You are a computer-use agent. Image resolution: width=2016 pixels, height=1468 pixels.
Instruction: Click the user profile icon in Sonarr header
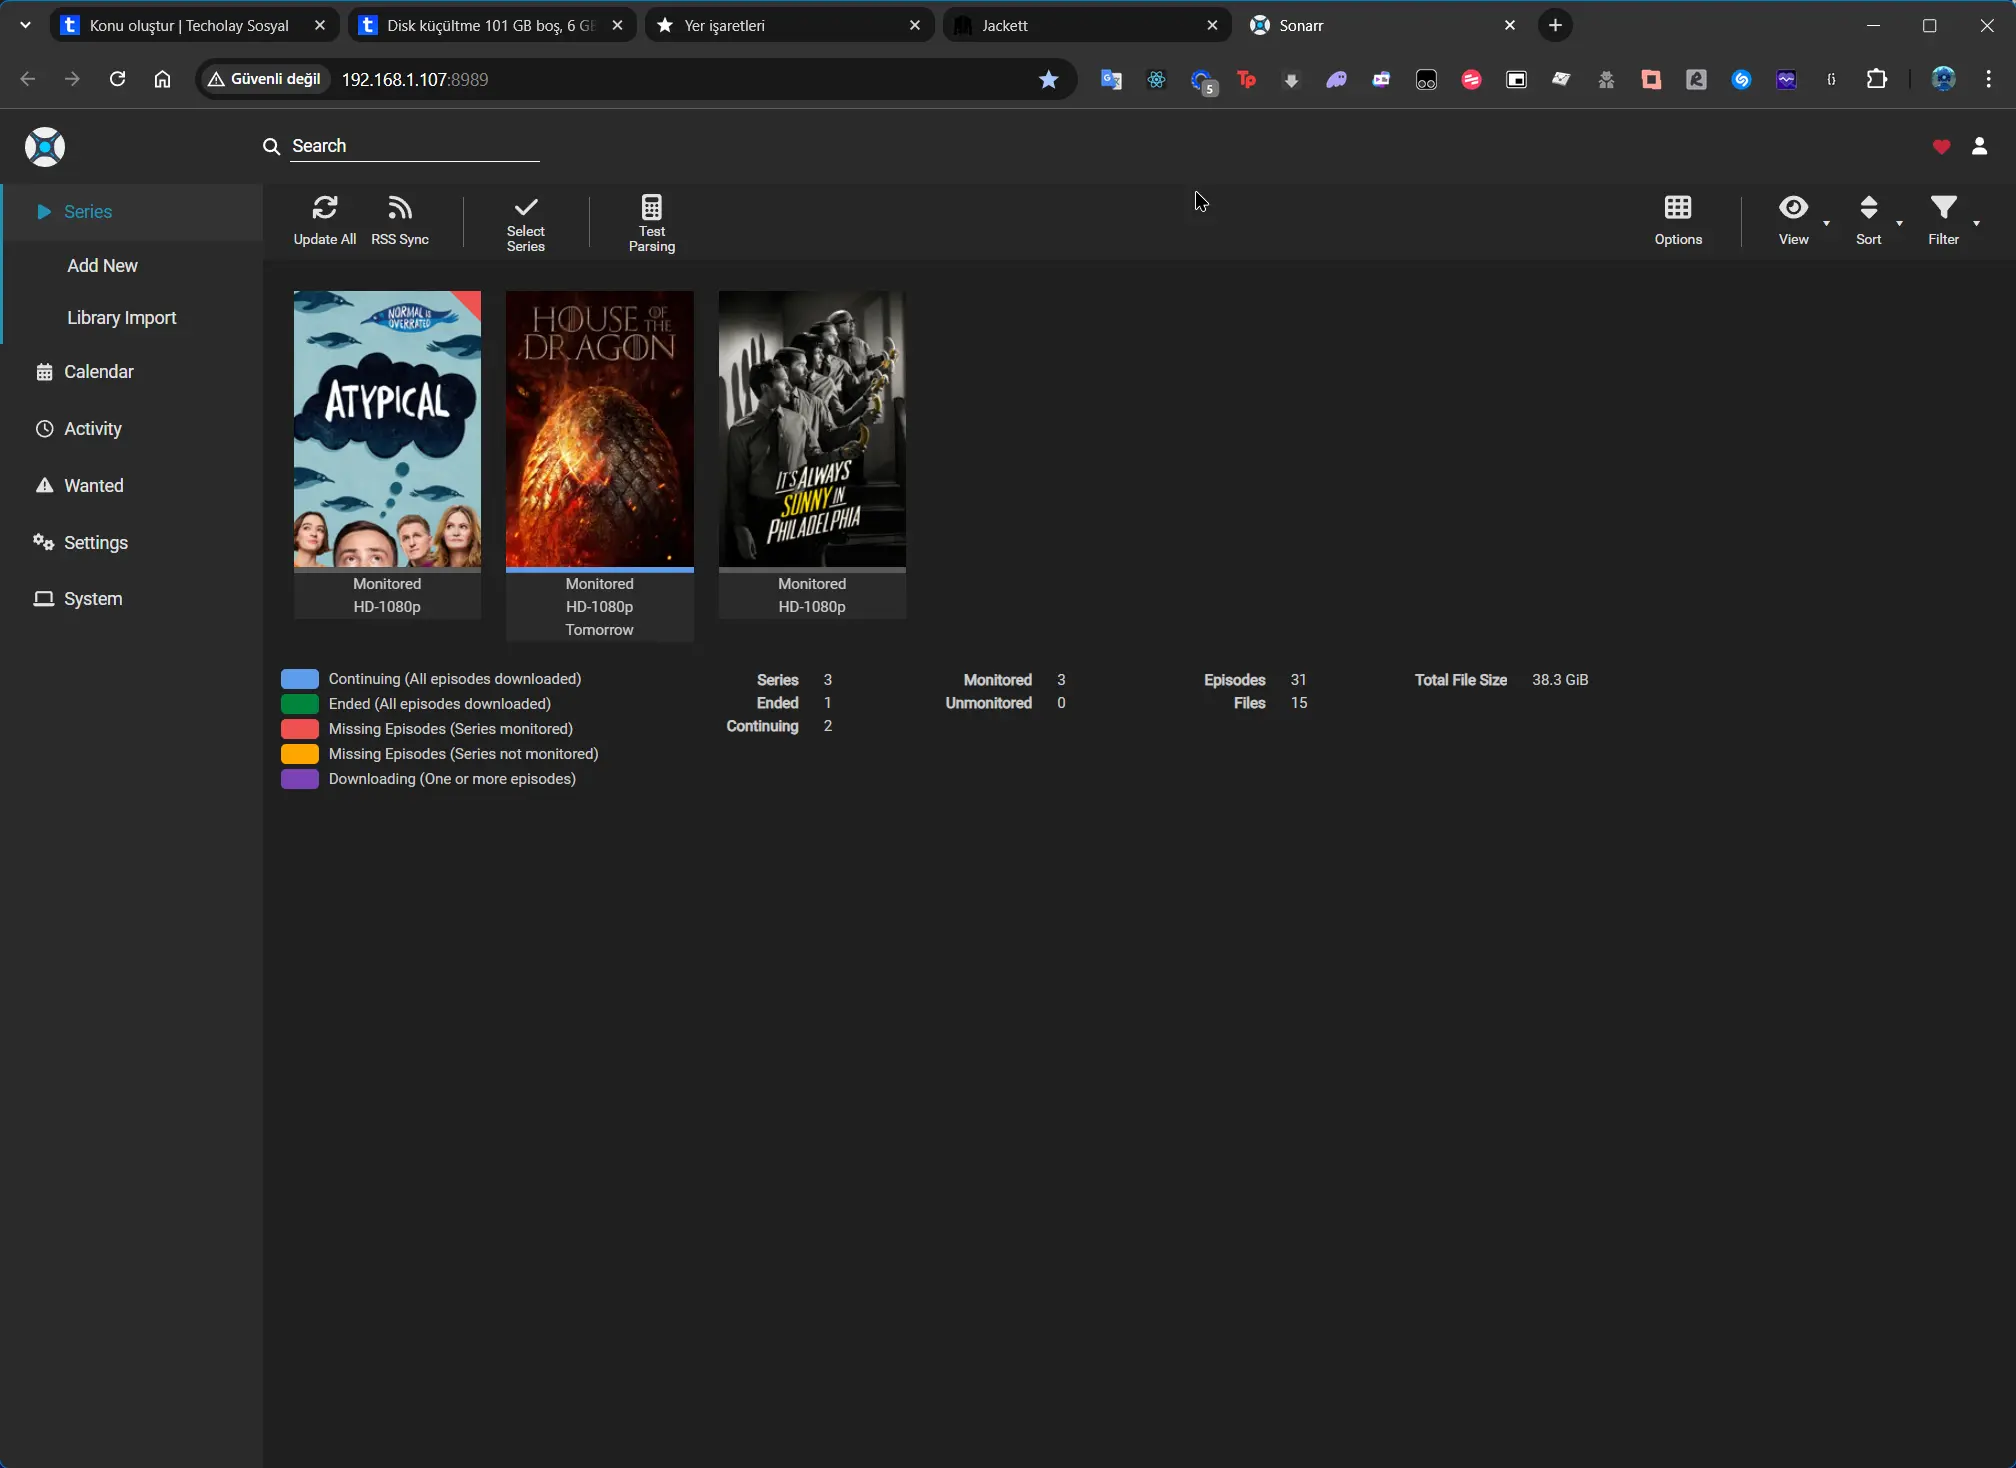[1979, 146]
